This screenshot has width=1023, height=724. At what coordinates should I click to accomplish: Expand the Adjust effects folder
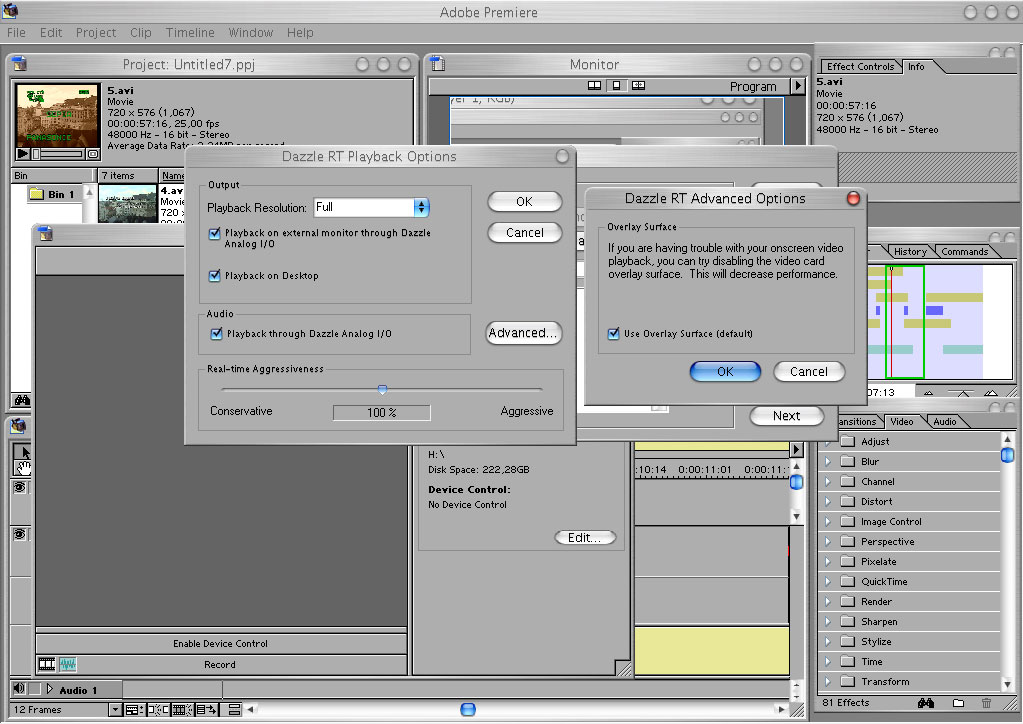(828, 442)
